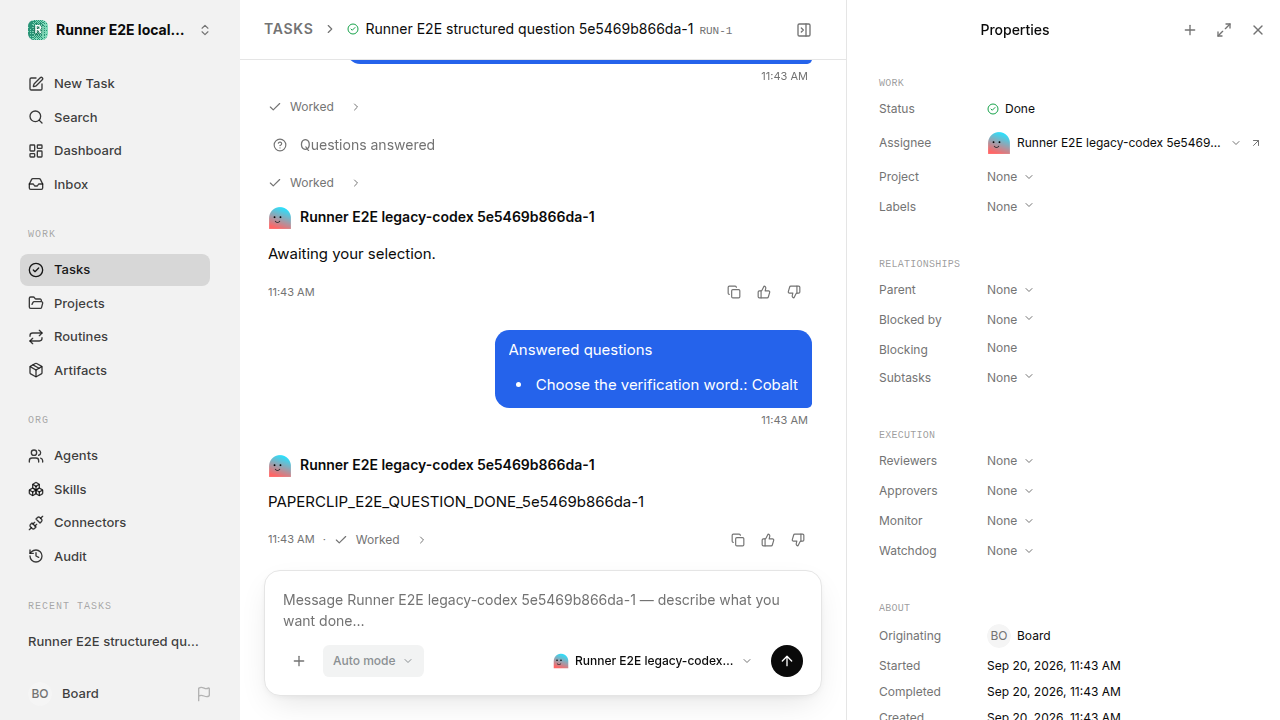Open assignee in new view arrow
This screenshot has height=720, width=1280.
click(x=1256, y=143)
